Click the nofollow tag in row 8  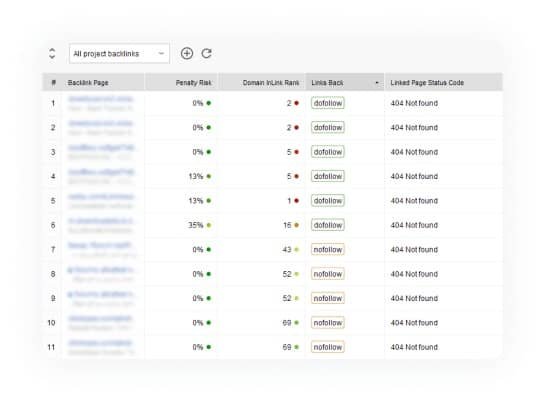(328, 274)
